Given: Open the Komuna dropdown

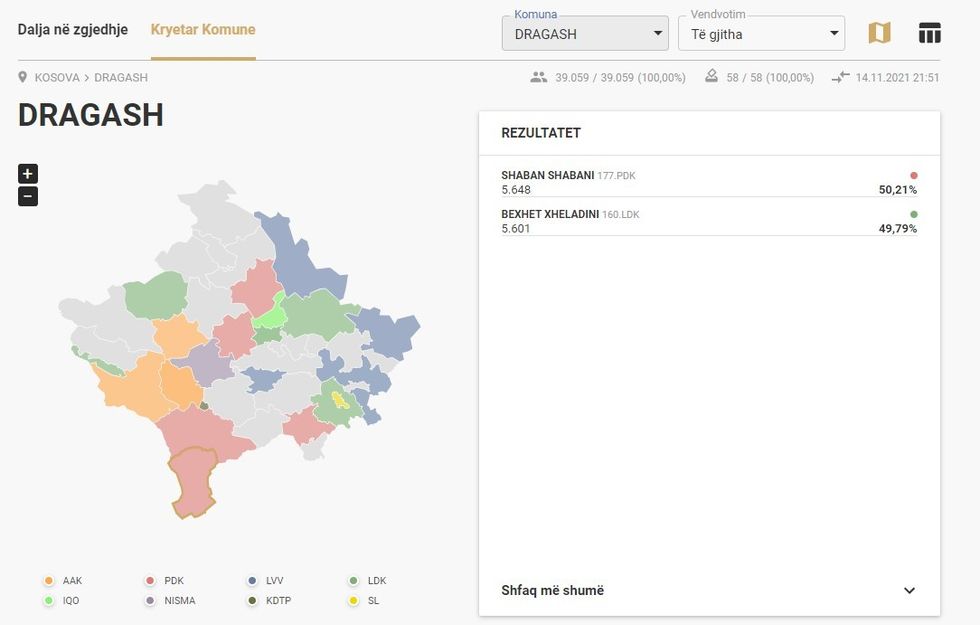Looking at the screenshot, I should [585, 34].
